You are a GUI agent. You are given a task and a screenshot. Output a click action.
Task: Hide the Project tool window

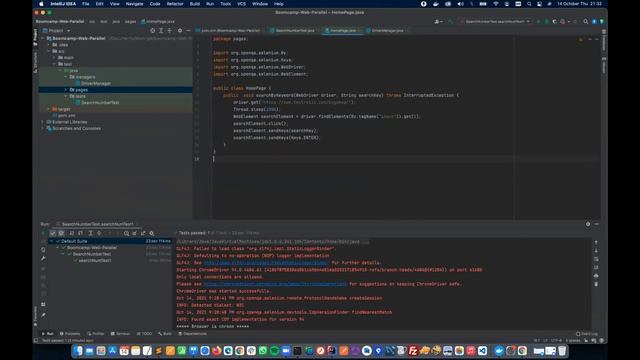pyautogui.click(x=188, y=31)
